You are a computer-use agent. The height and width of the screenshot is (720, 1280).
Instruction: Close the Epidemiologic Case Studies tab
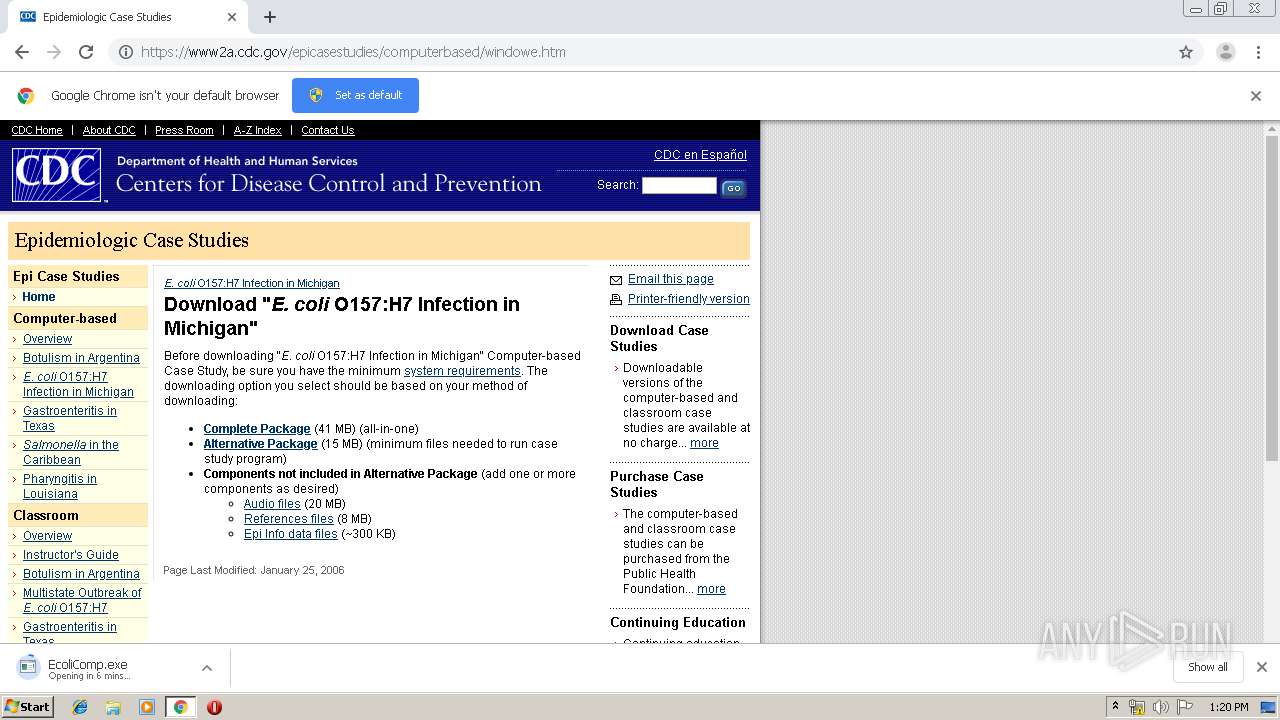(x=232, y=17)
